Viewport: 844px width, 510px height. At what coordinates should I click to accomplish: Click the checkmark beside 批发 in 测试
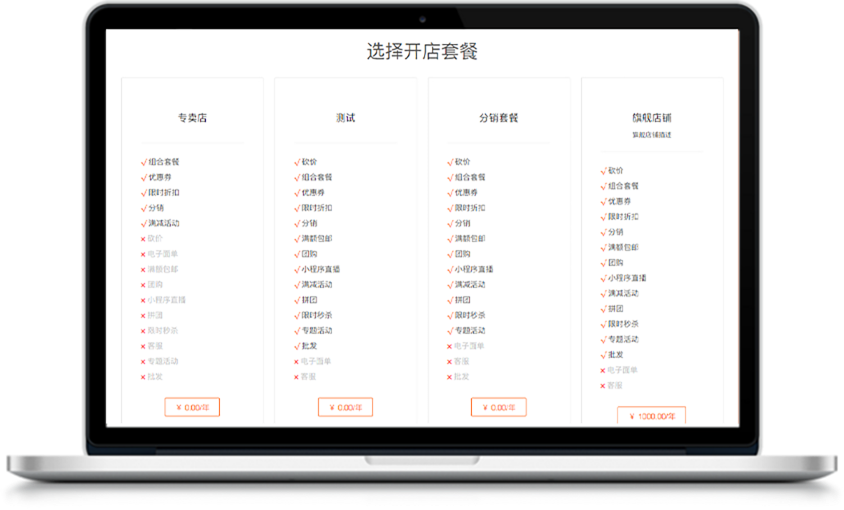click(x=297, y=346)
